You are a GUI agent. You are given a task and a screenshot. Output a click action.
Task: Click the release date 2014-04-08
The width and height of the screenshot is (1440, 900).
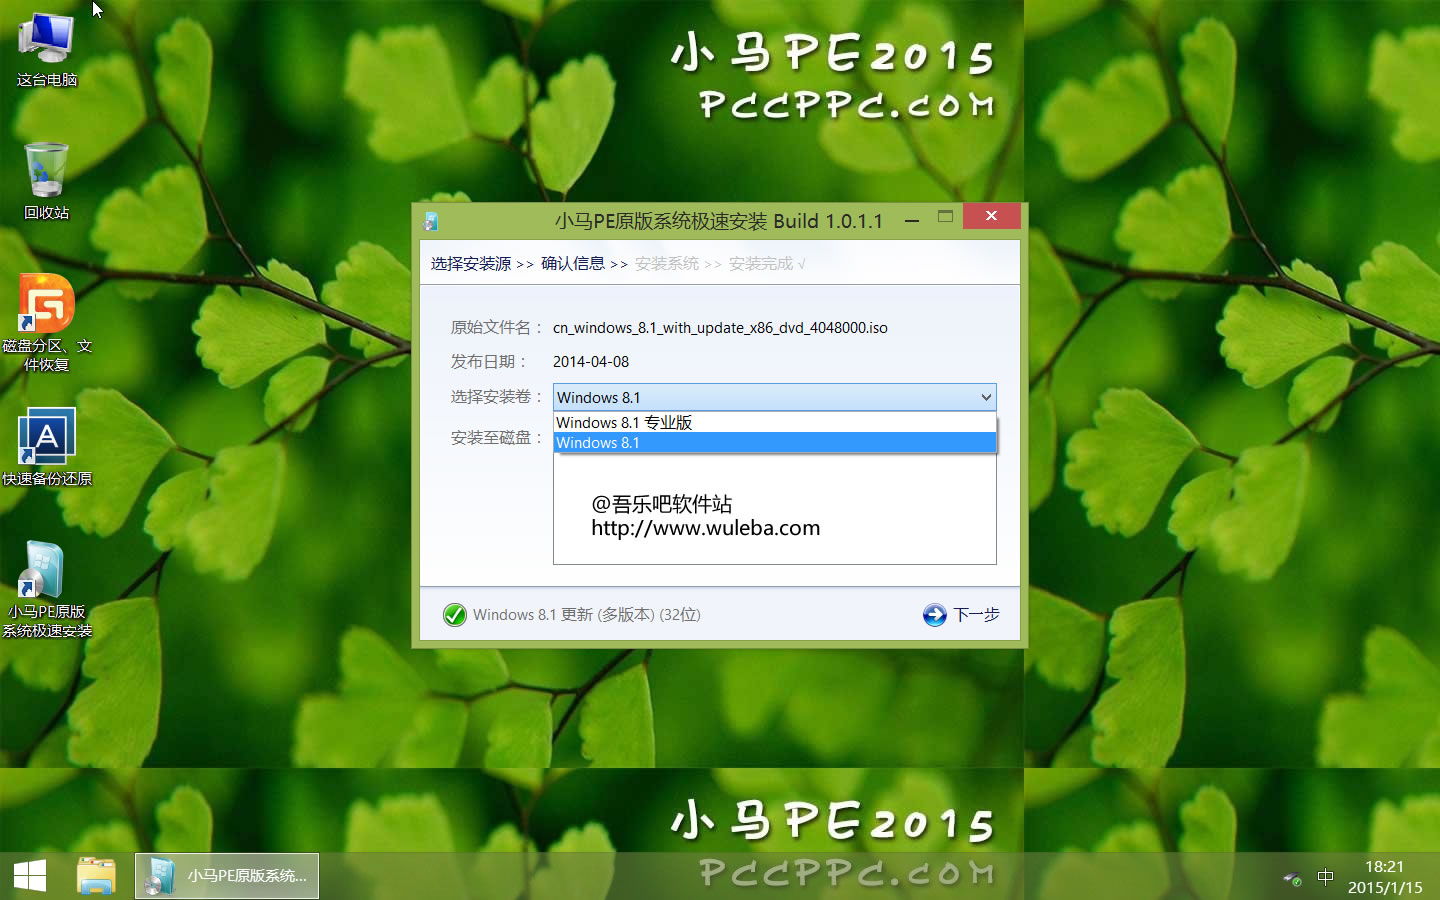pos(591,362)
